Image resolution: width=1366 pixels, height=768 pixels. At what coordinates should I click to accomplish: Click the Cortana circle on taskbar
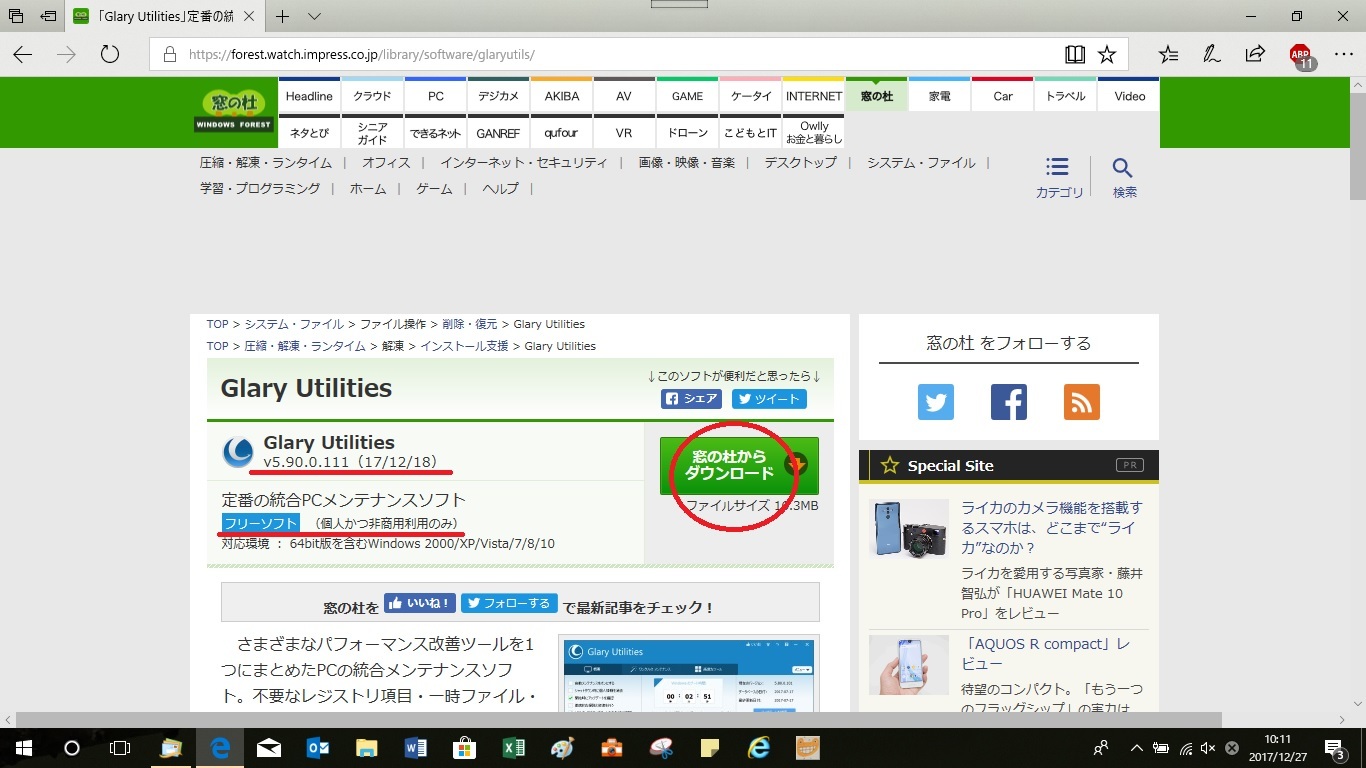(x=71, y=748)
